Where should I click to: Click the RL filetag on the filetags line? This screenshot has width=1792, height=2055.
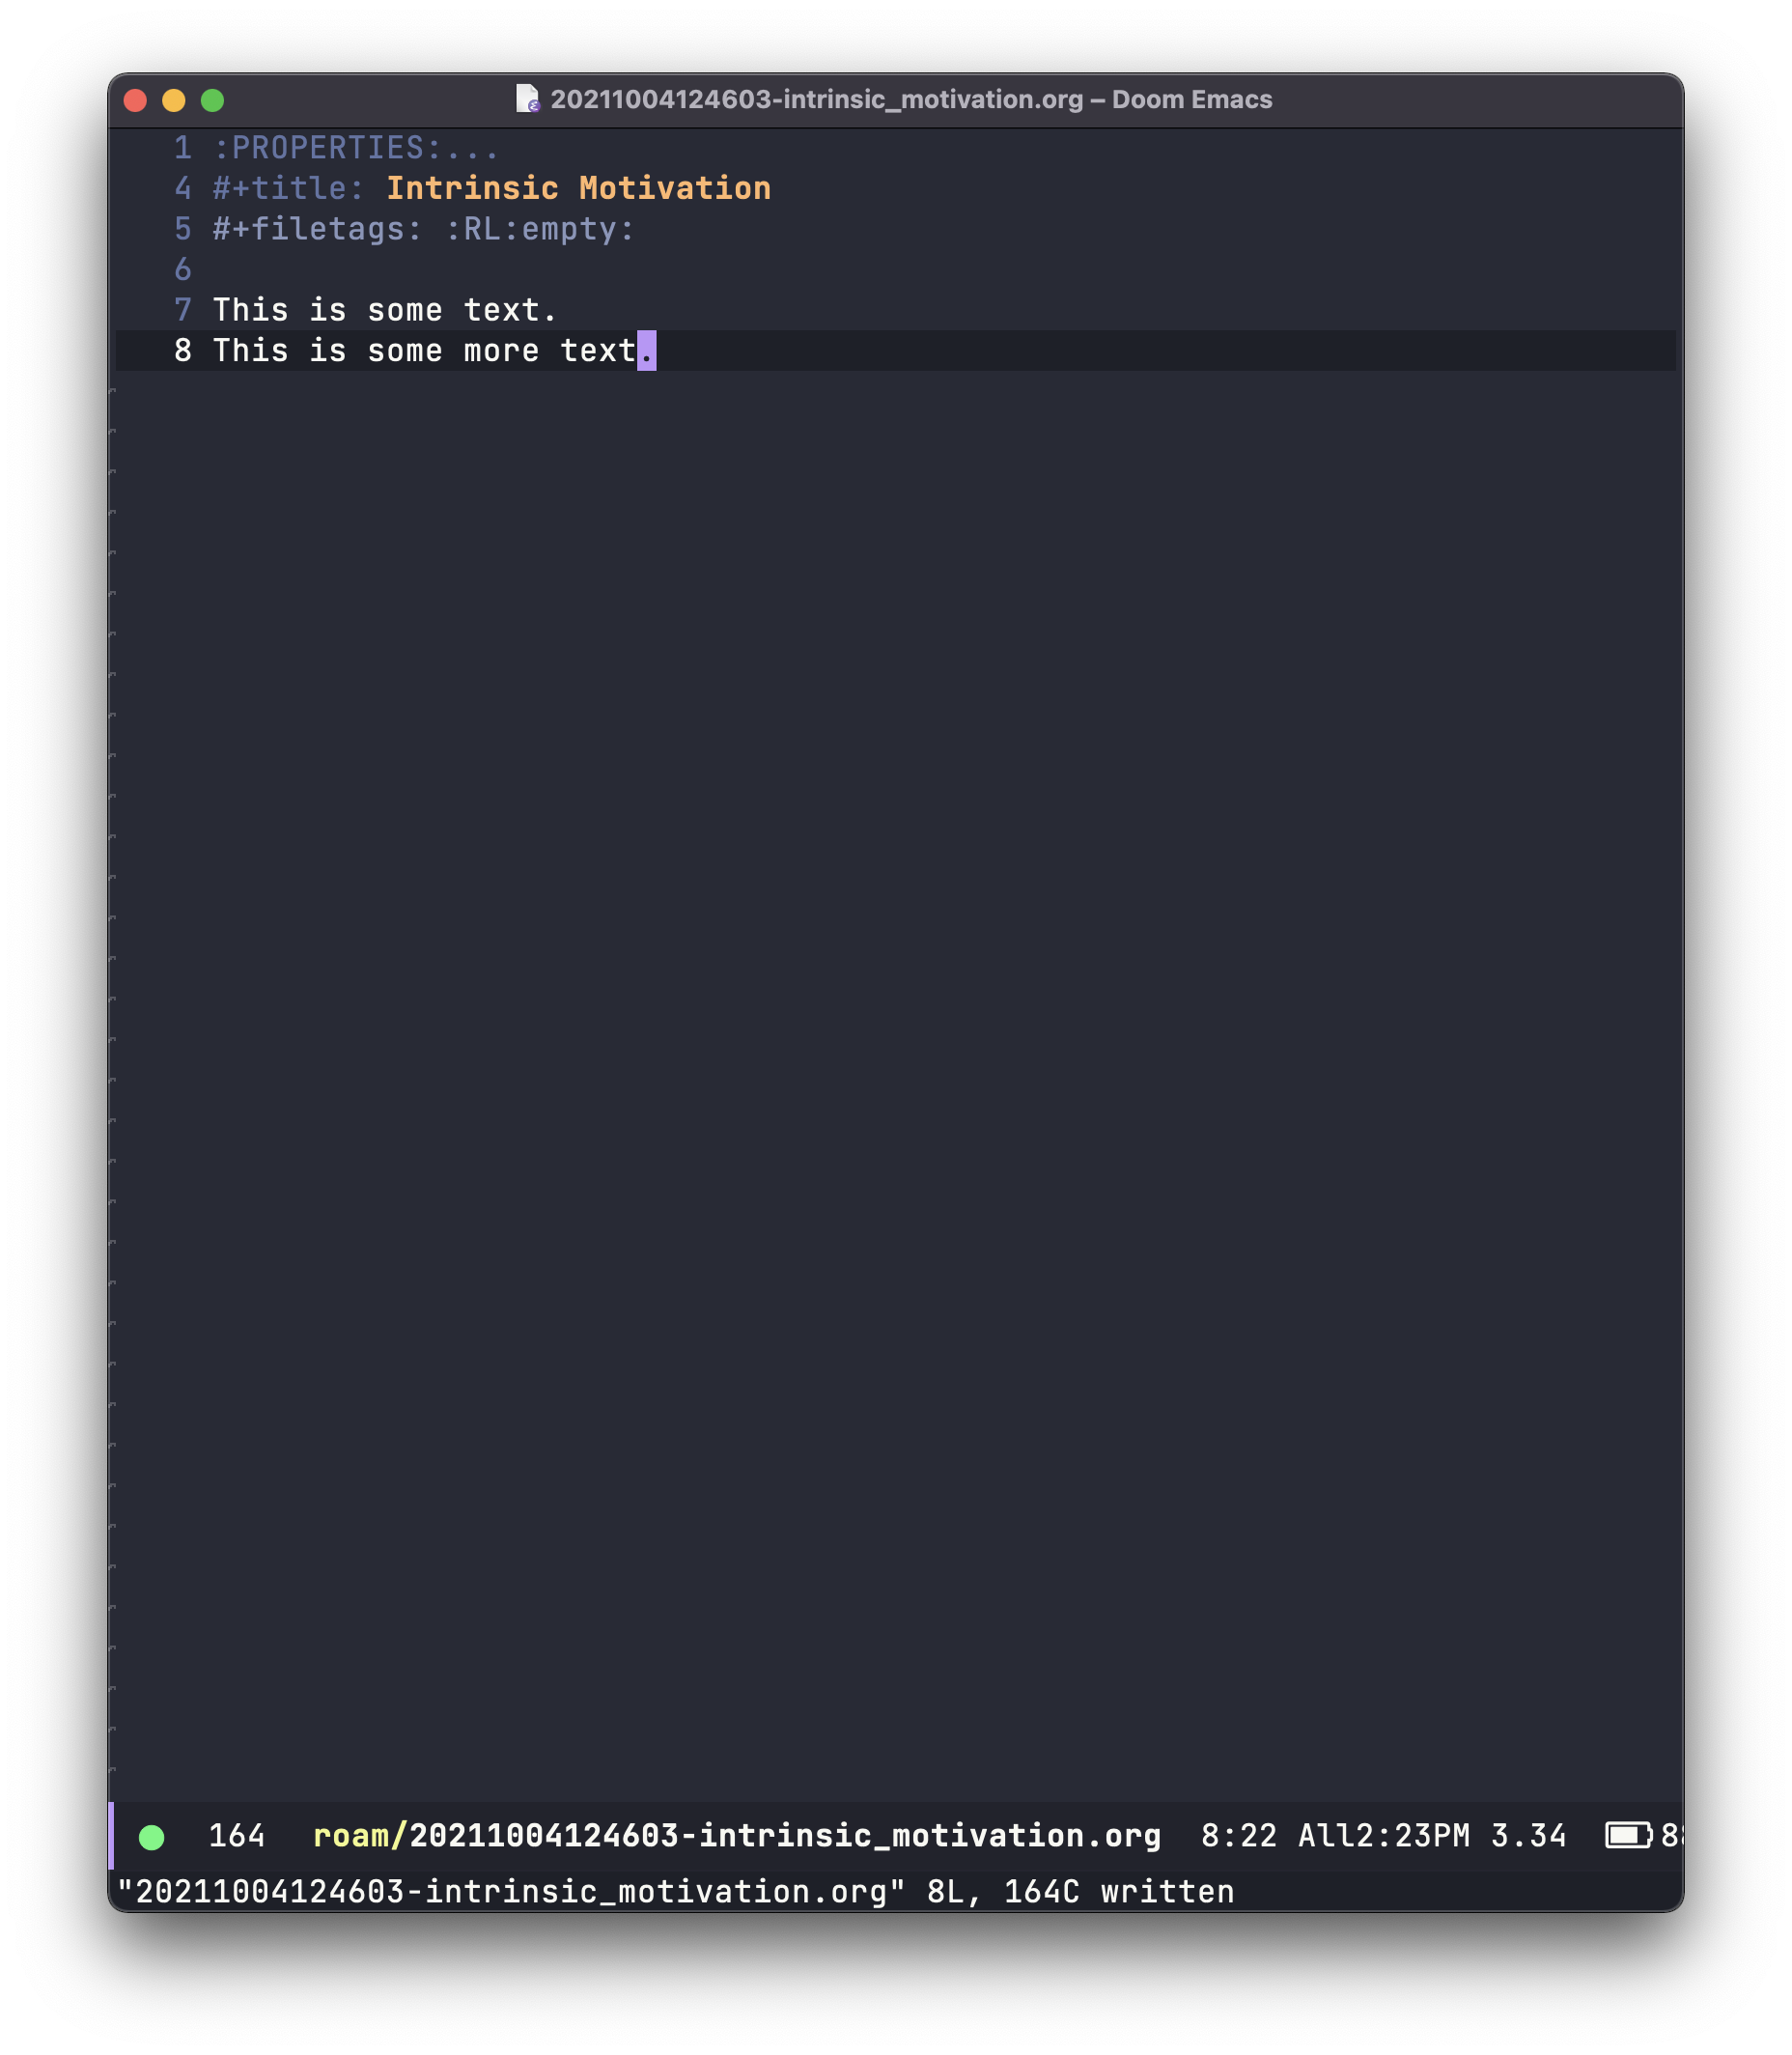pos(487,229)
